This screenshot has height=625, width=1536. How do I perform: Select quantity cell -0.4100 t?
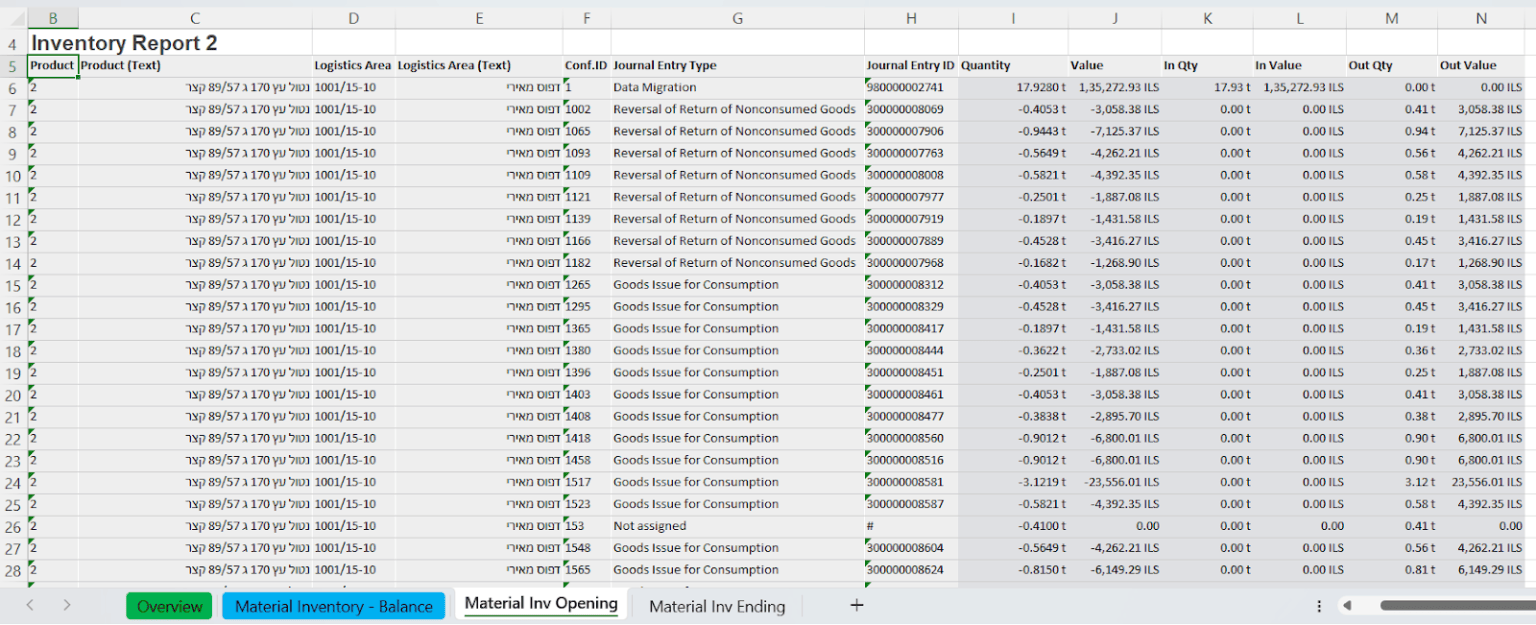click(1013, 526)
